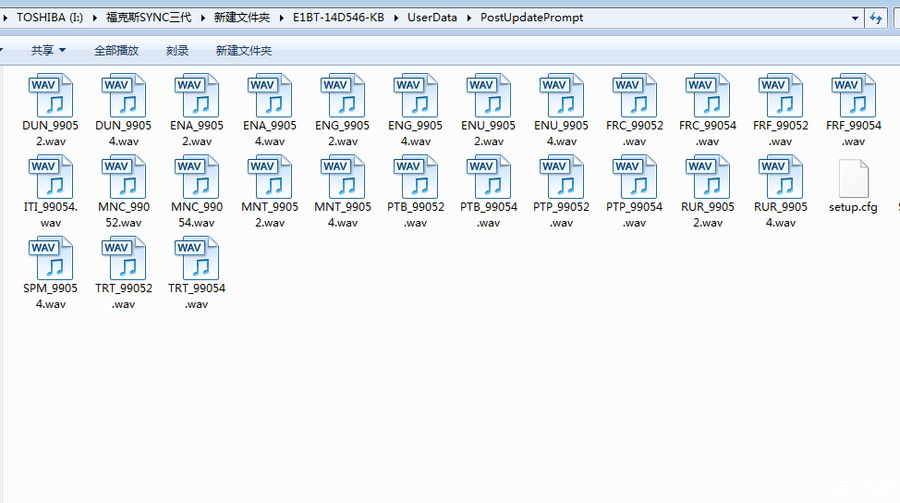Select ENG_99052.wav file icon

point(342,95)
